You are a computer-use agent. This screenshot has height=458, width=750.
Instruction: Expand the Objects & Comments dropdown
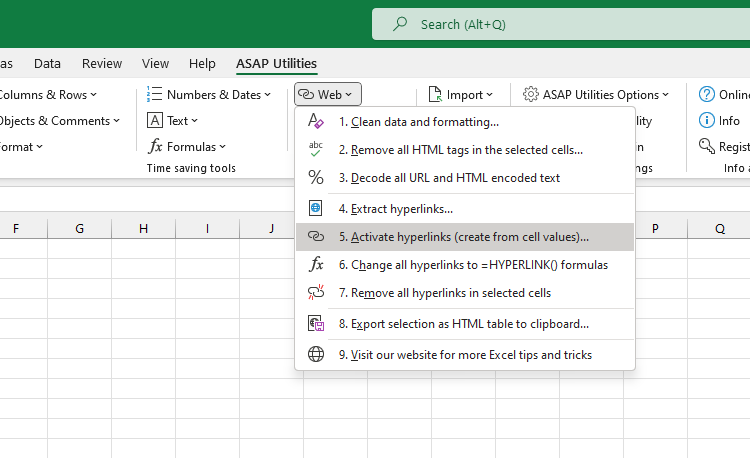coord(116,121)
